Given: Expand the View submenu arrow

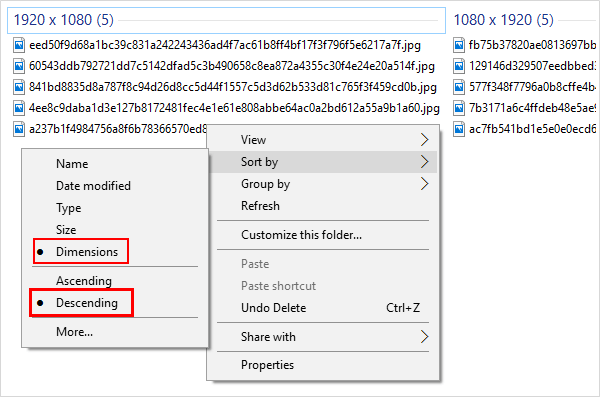Looking at the screenshot, I should click(424, 140).
